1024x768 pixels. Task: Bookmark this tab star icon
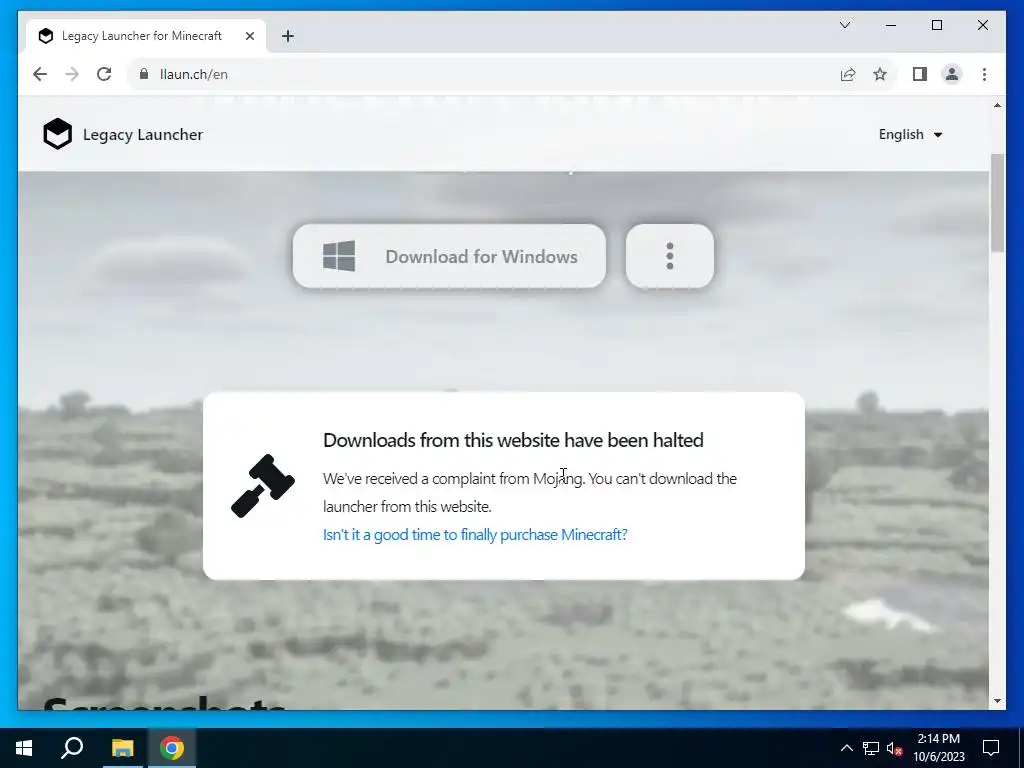[x=880, y=74]
